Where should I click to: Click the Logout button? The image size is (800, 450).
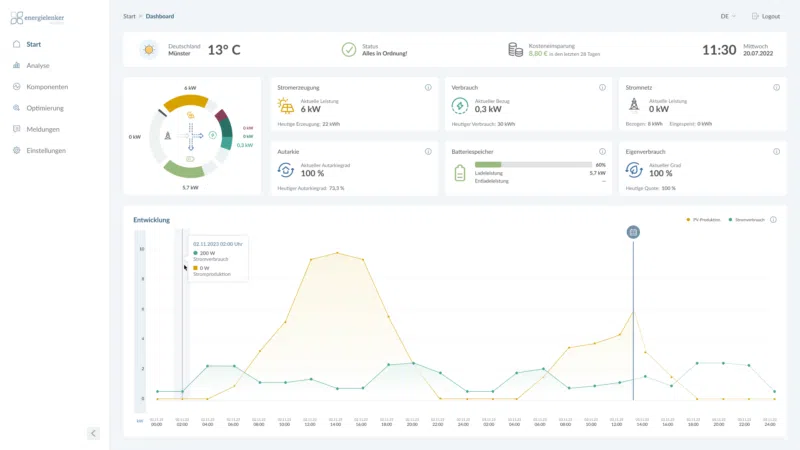(765, 16)
